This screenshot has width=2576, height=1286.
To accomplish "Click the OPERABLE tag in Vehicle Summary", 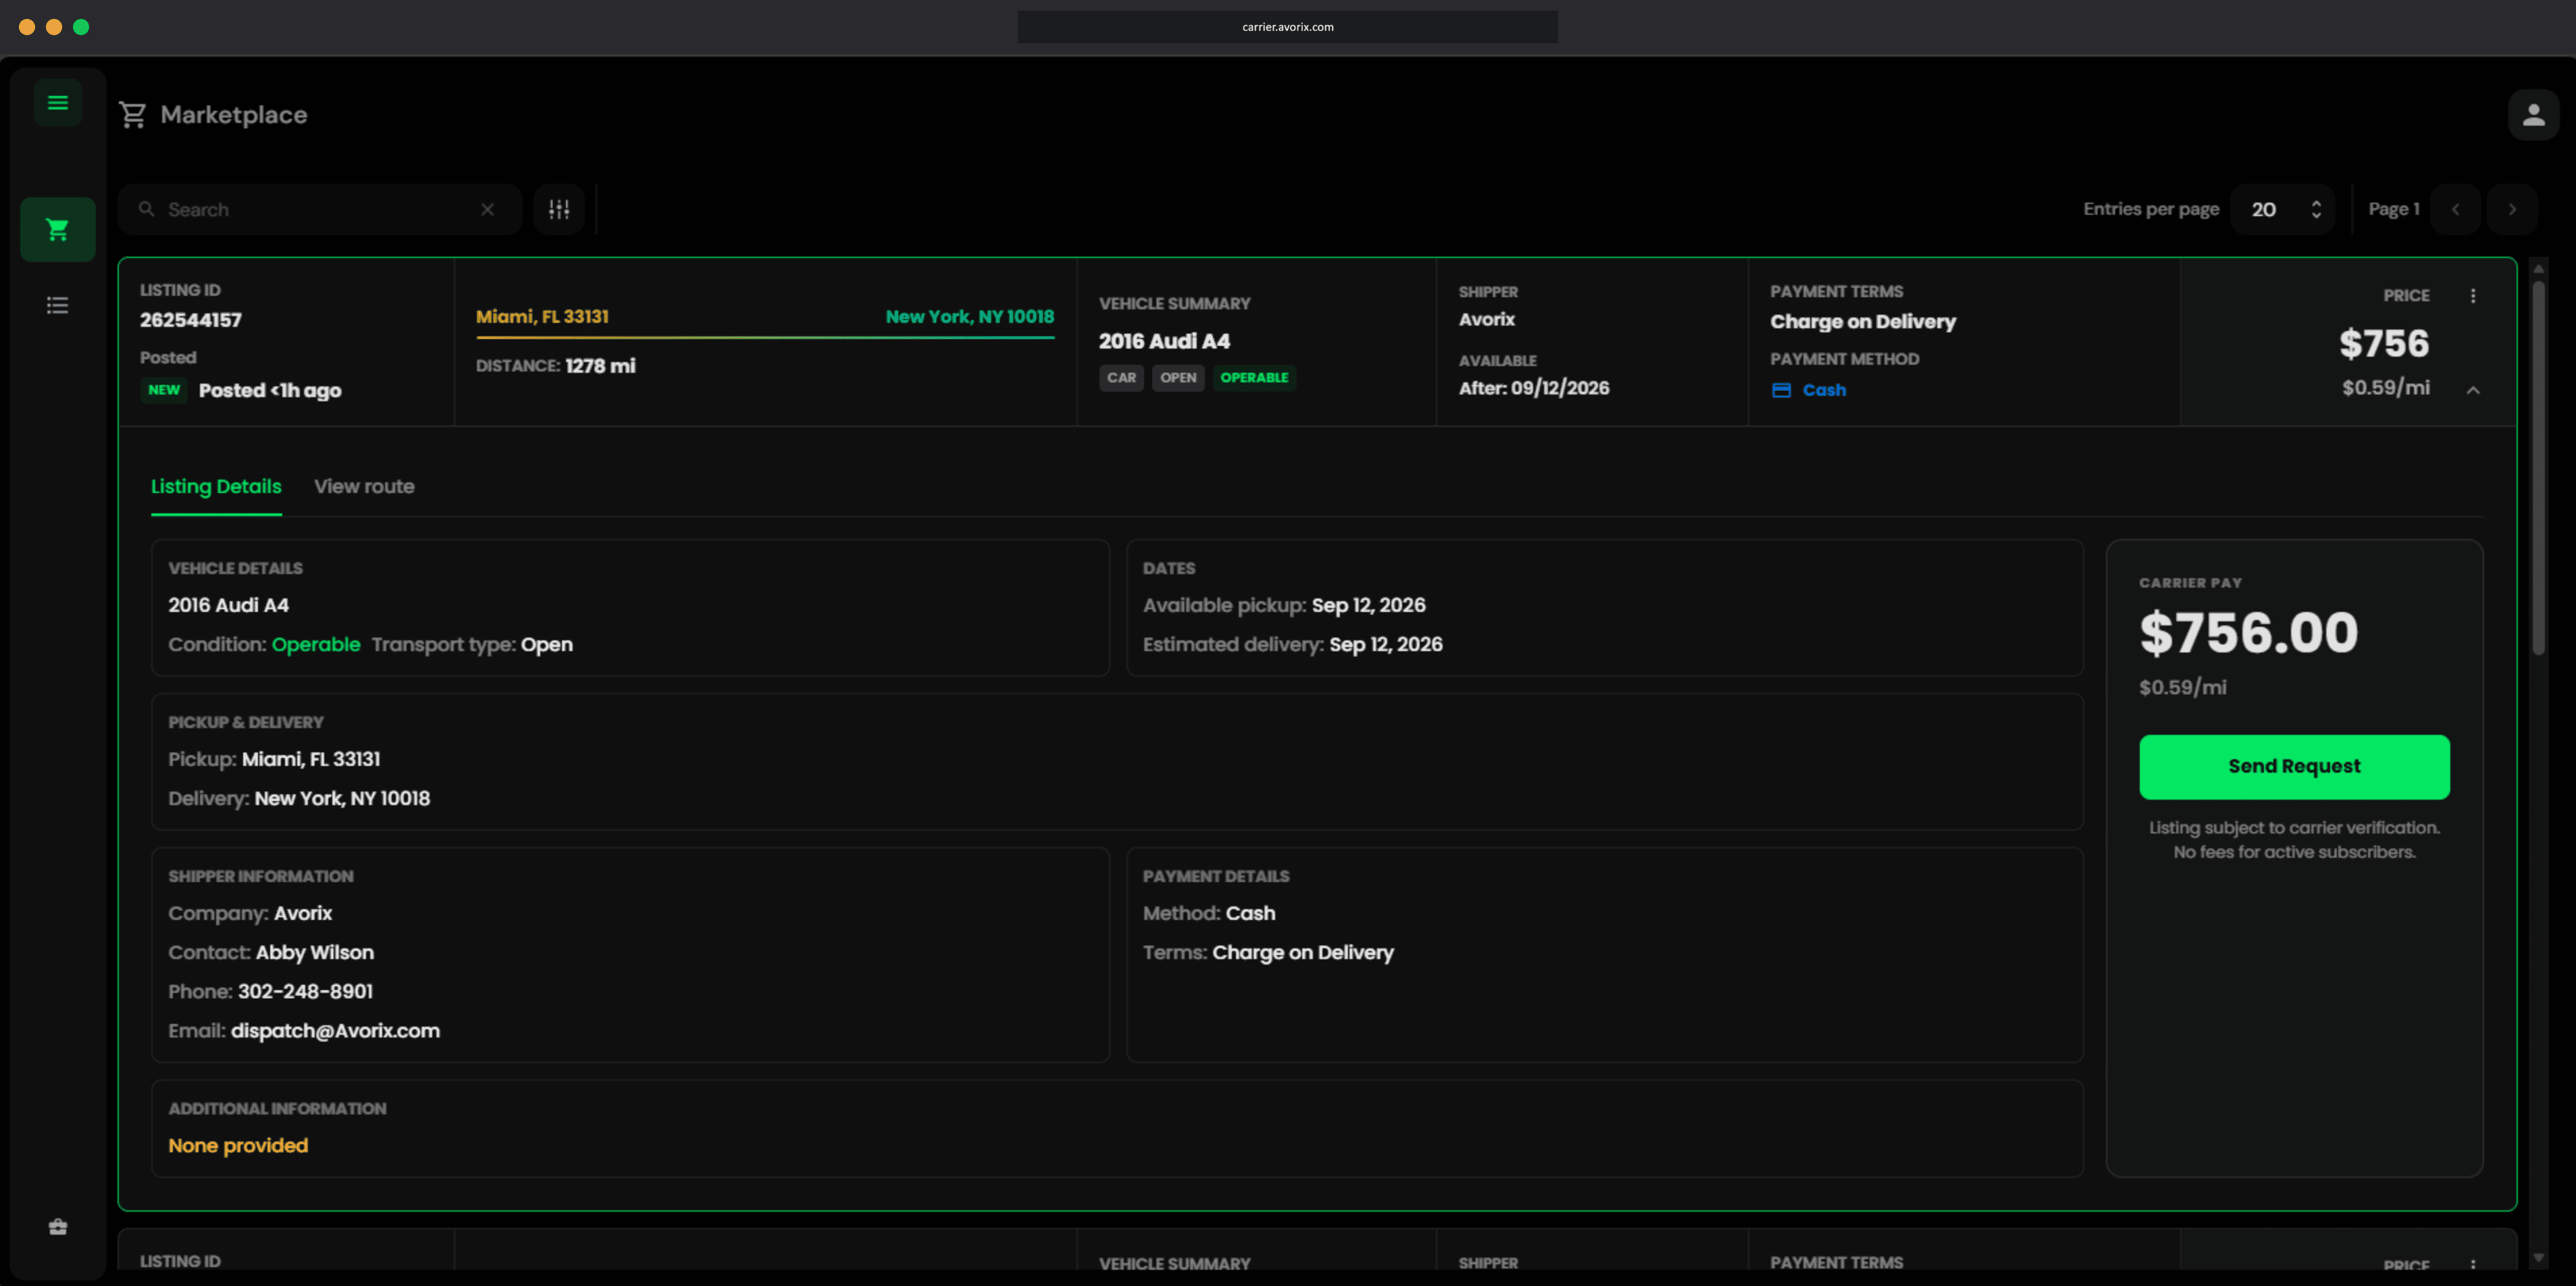I will pyautogui.click(x=1254, y=378).
